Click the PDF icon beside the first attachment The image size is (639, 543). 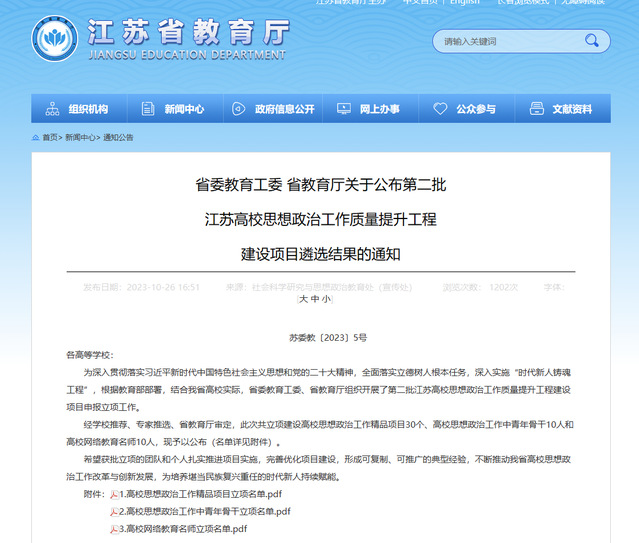(114, 494)
